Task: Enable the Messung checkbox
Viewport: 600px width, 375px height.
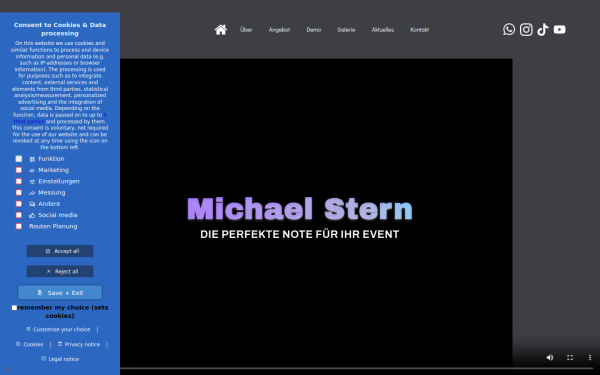Action: (19, 192)
